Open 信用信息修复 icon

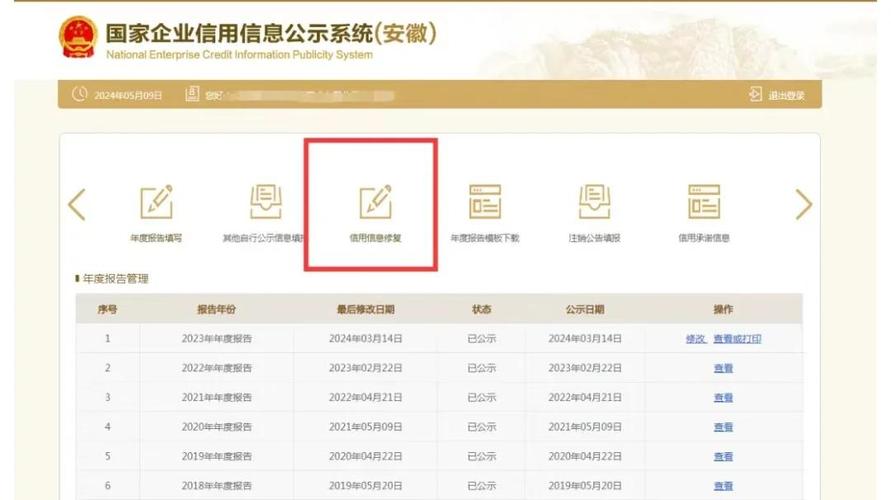coord(375,202)
